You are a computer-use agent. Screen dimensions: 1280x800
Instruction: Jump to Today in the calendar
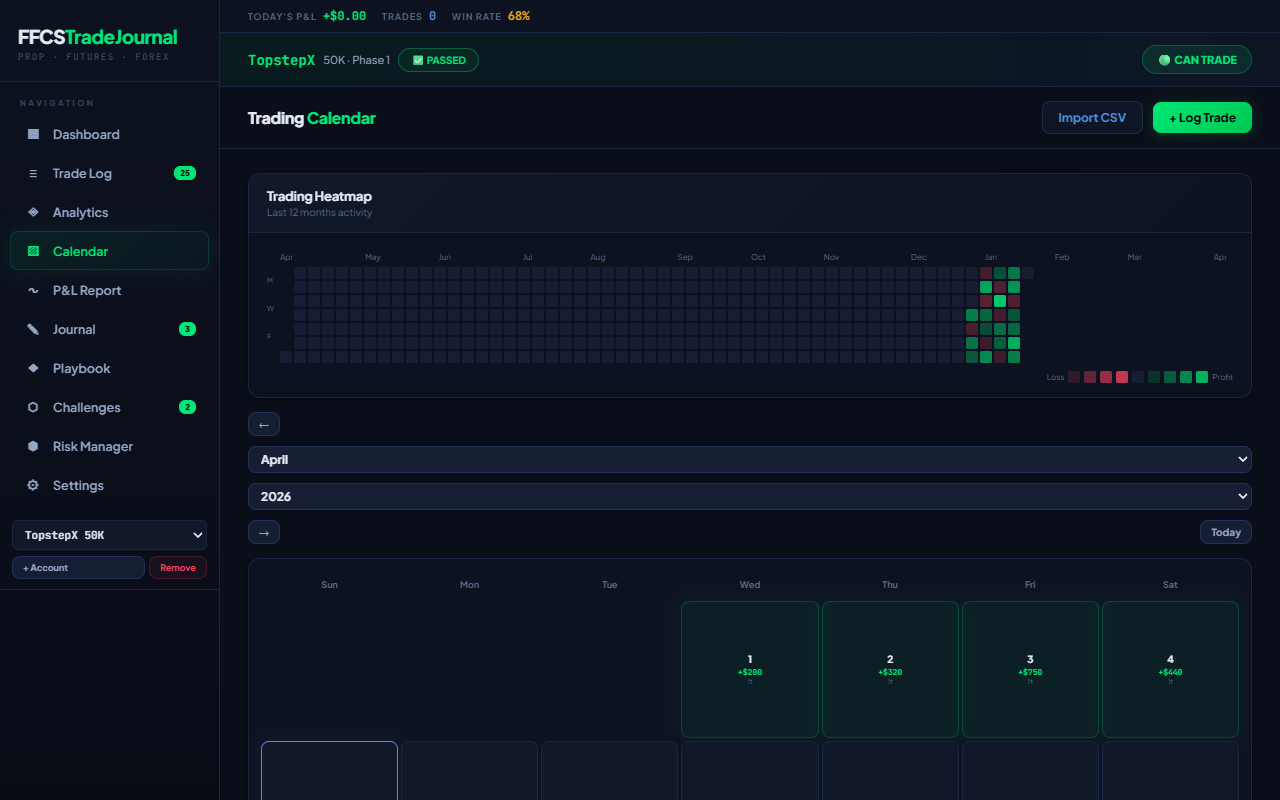[x=1226, y=532]
